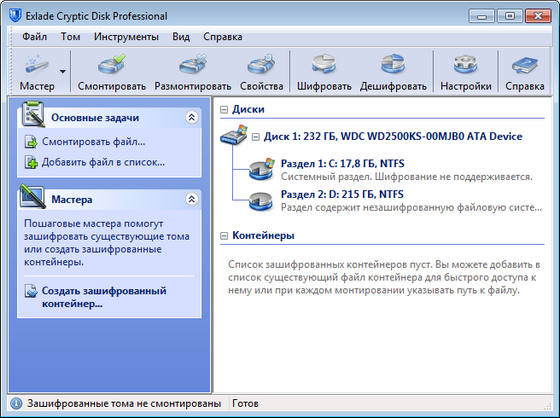This screenshot has width=560, height=418.
Task: Click the Добавить файл в список plus icon
Action: click(31, 163)
